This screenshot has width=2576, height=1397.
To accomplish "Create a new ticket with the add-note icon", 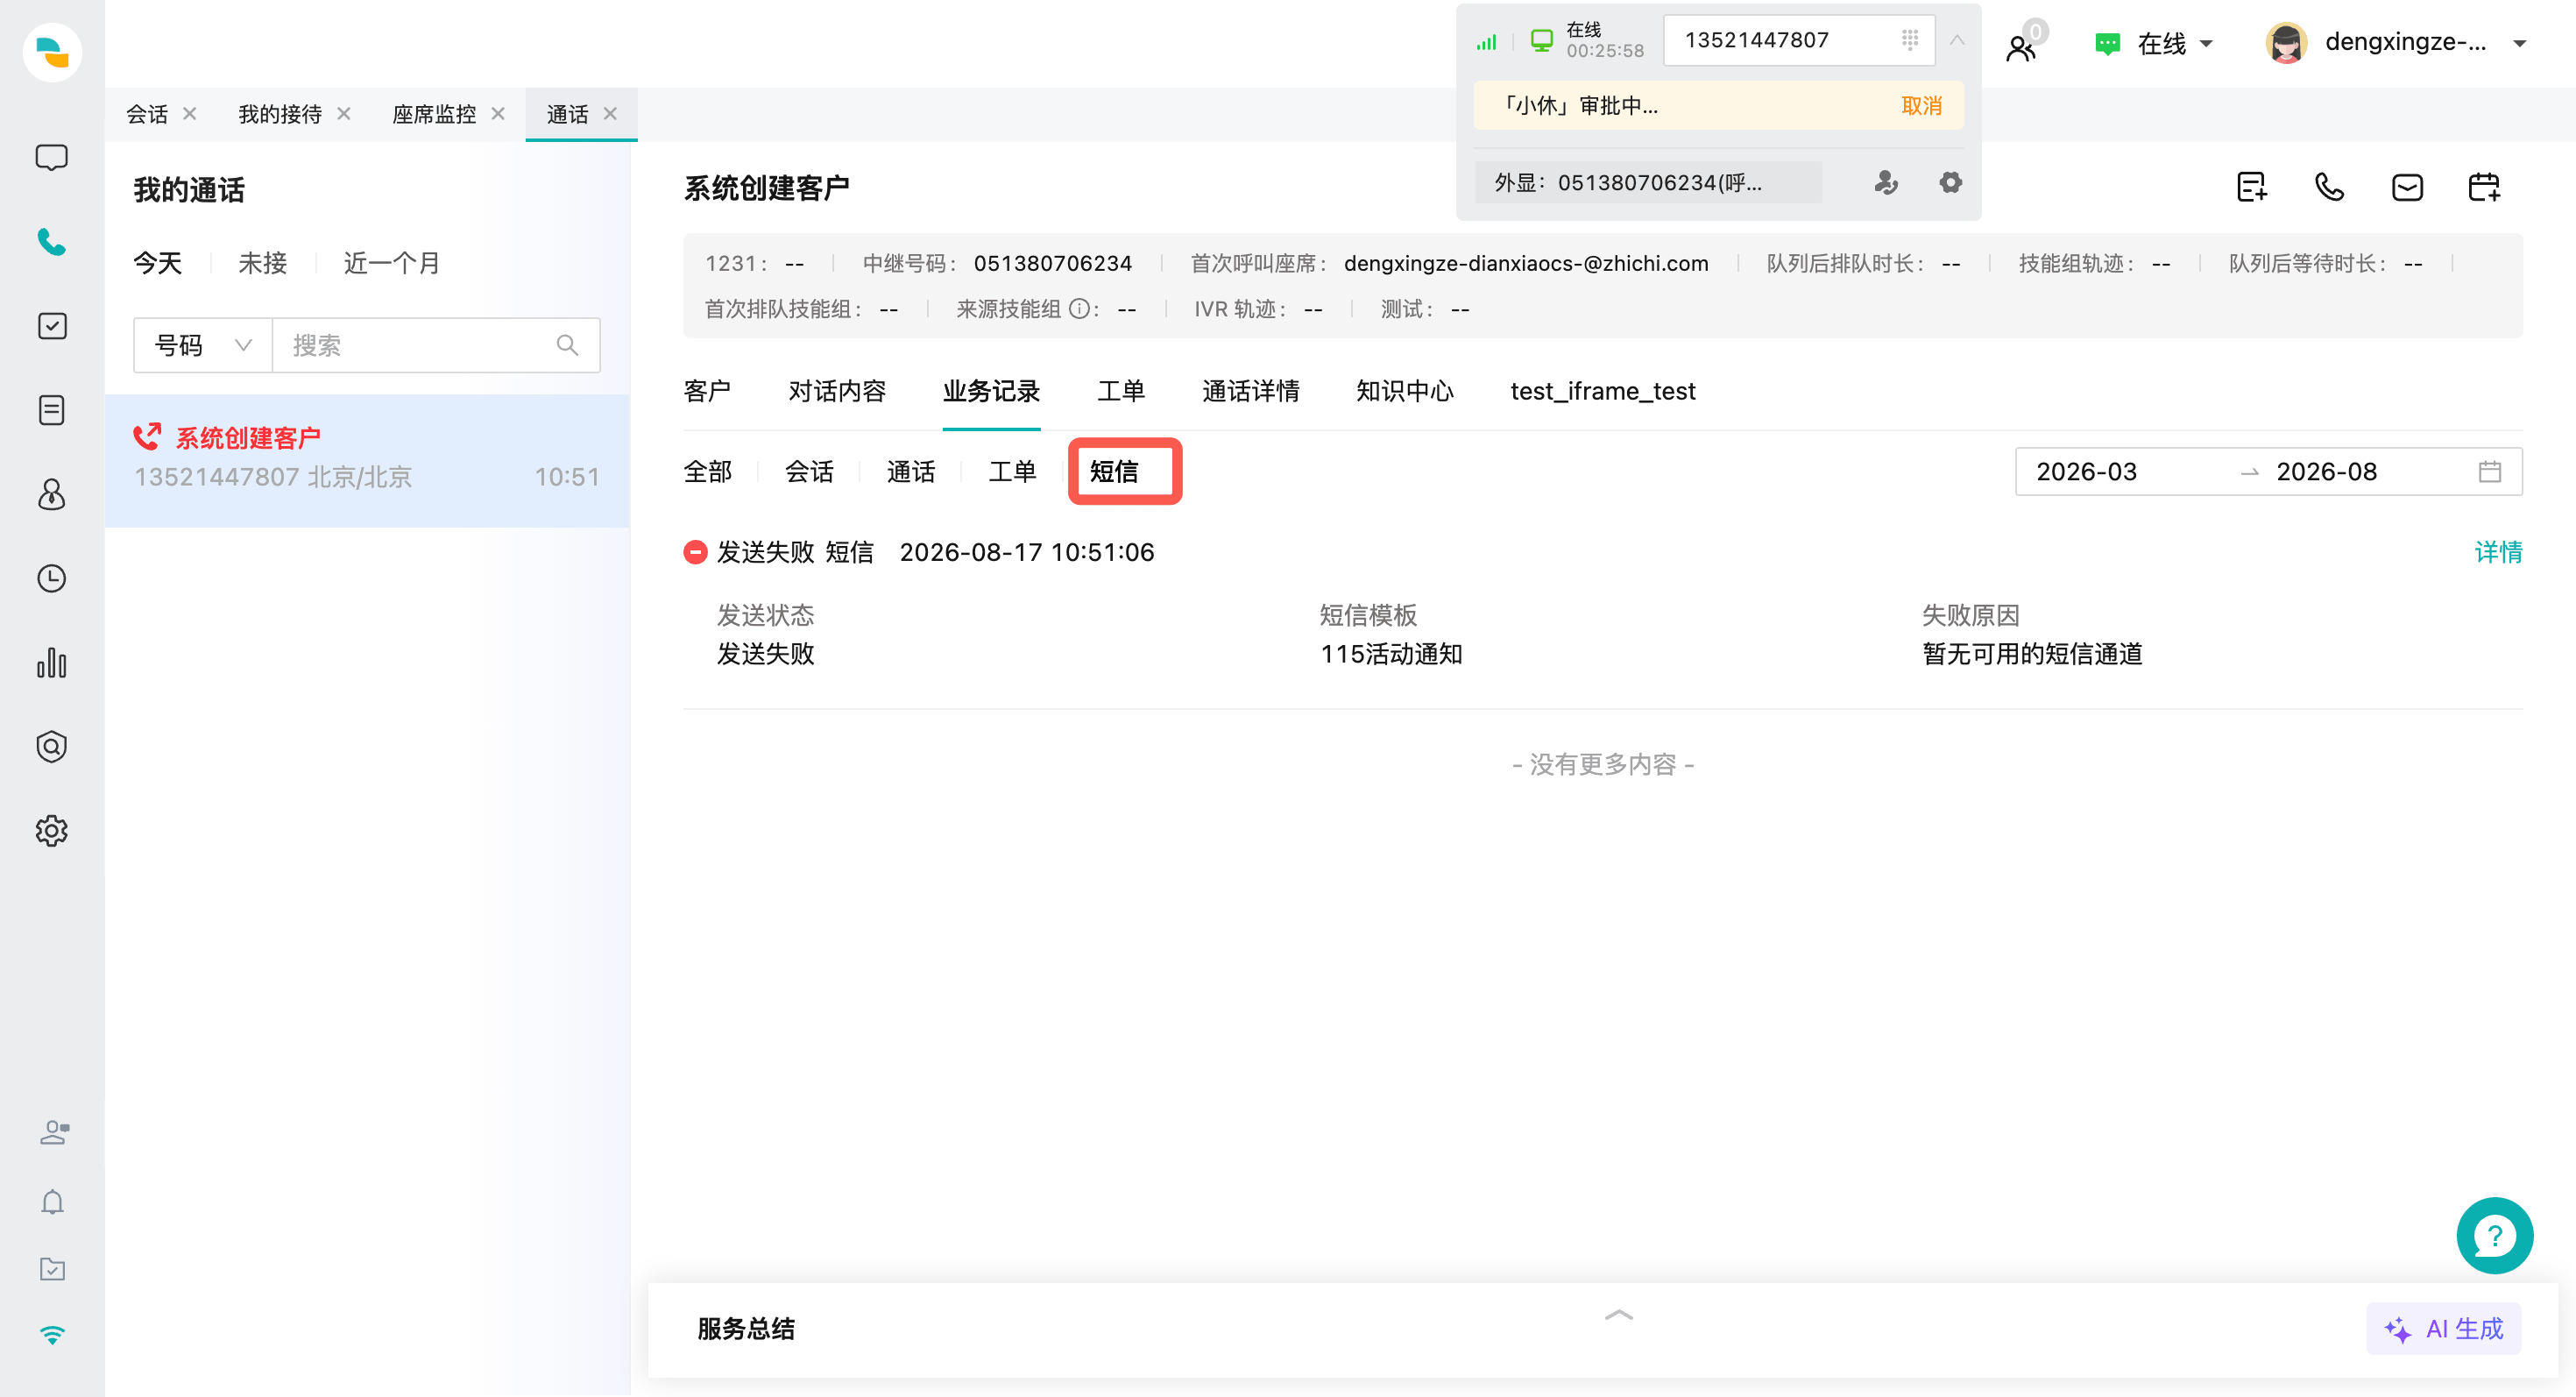I will [x=2252, y=187].
